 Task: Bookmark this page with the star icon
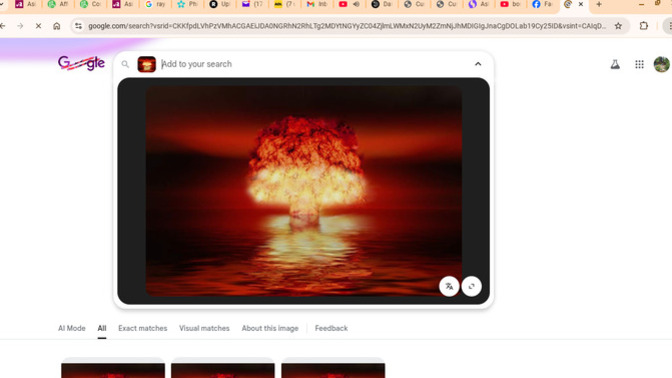click(x=618, y=26)
